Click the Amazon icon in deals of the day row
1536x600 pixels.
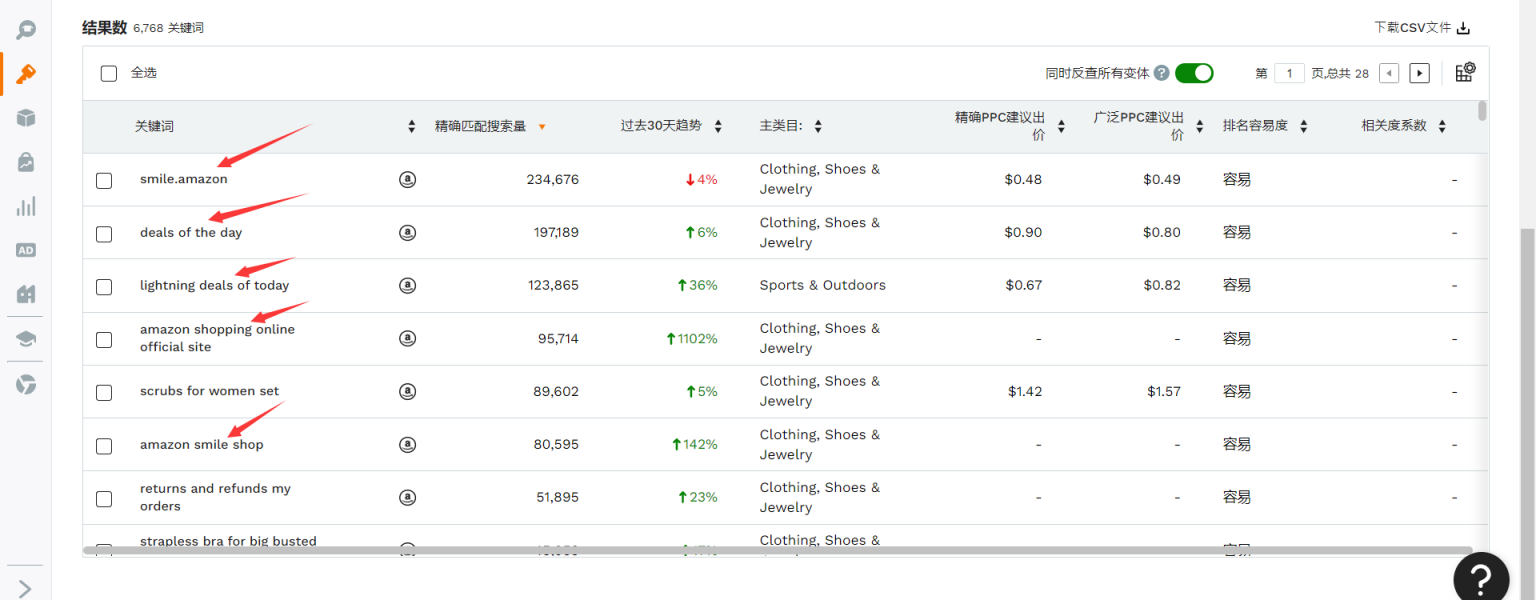[407, 232]
